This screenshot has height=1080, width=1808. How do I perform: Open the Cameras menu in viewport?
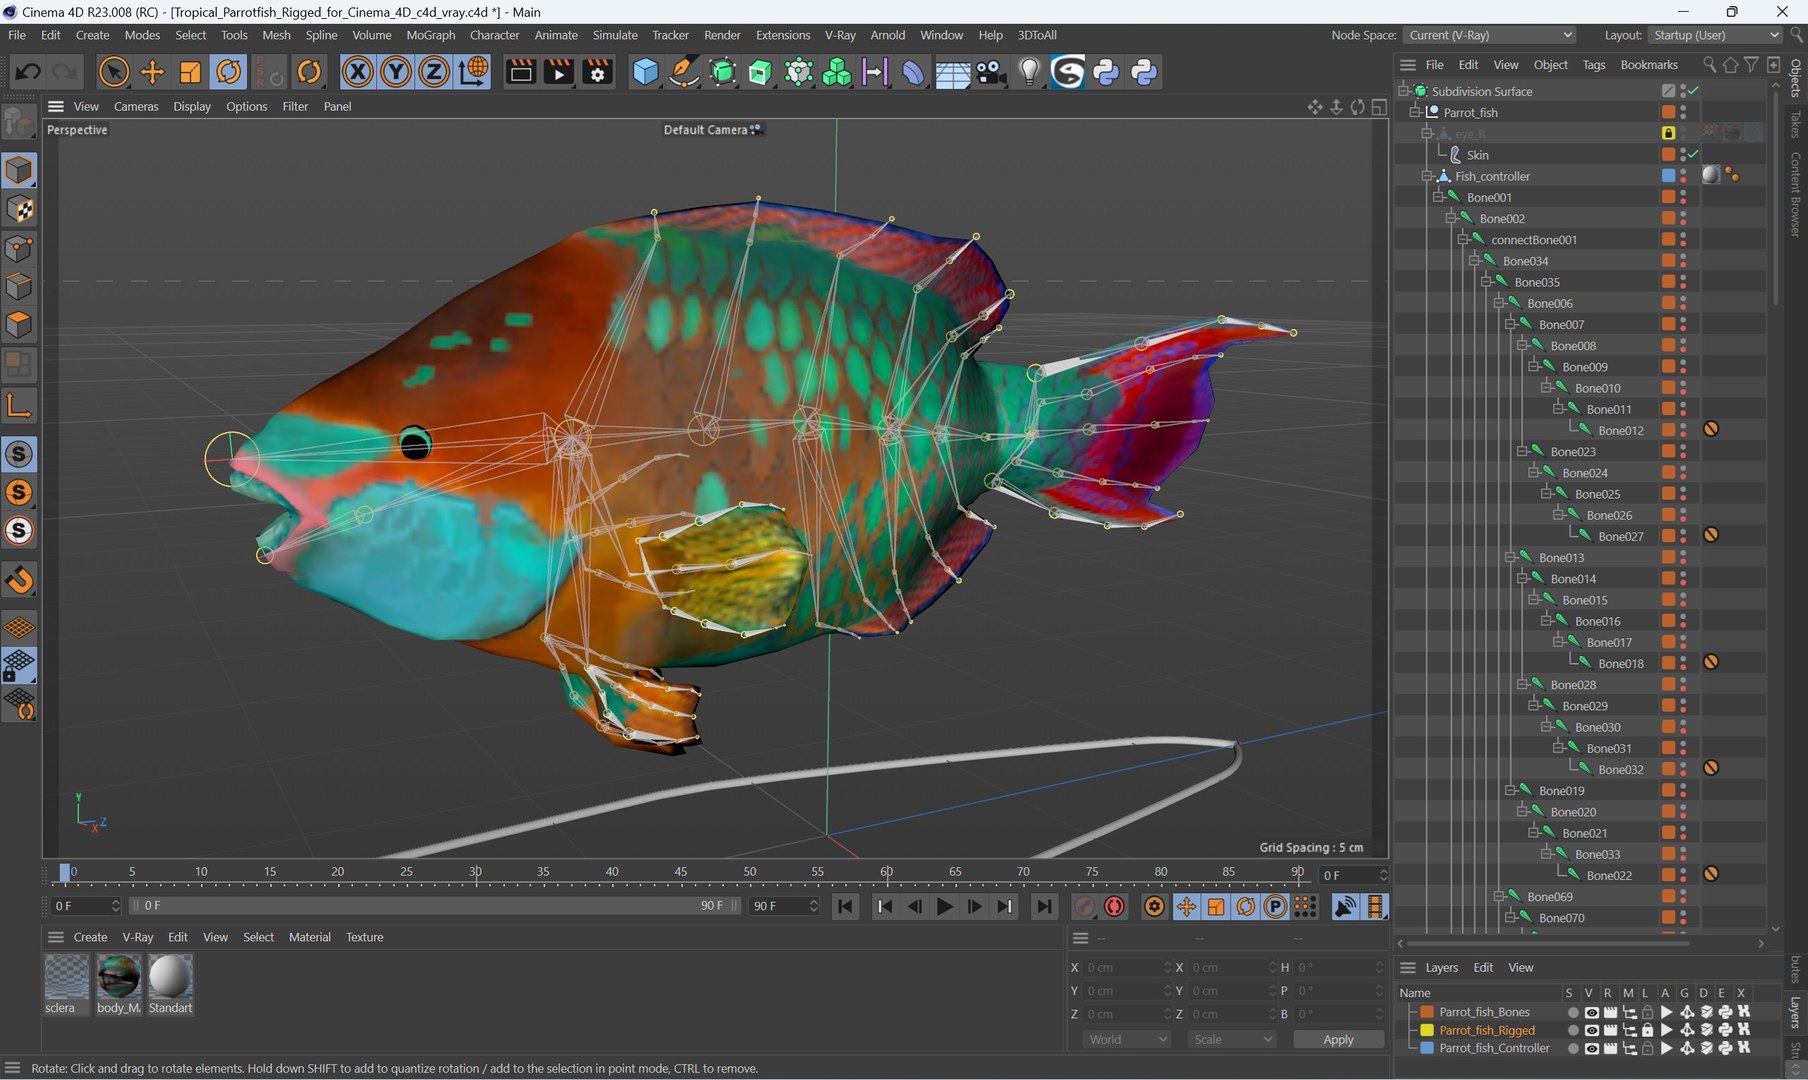pos(136,106)
